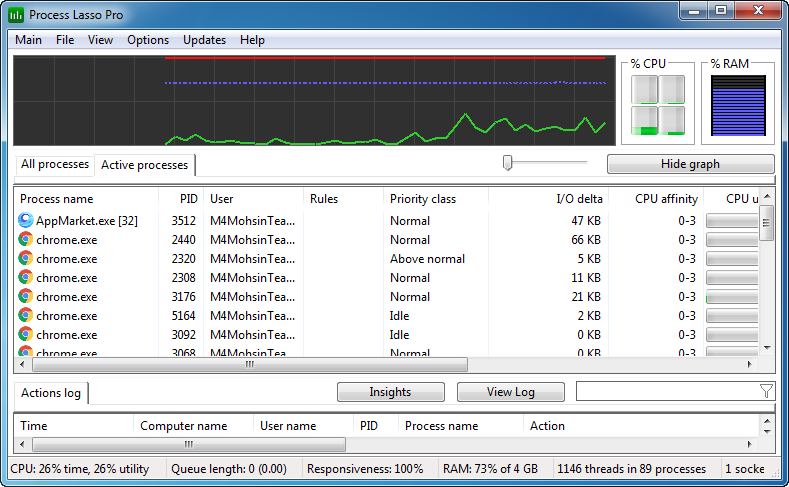Viewport: 789px width, 487px height.
Task: Sort by I/O delta column header
Action: [548, 199]
